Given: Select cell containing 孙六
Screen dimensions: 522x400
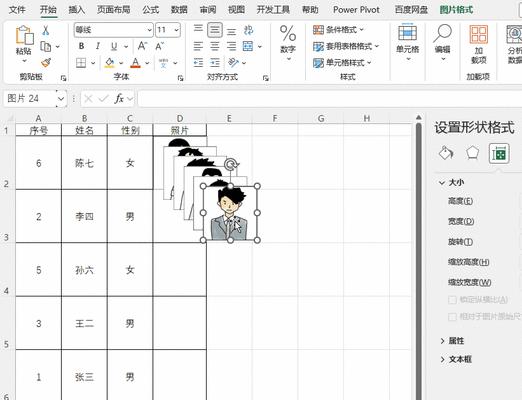Looking at the screenshot, I should [84, 270].
